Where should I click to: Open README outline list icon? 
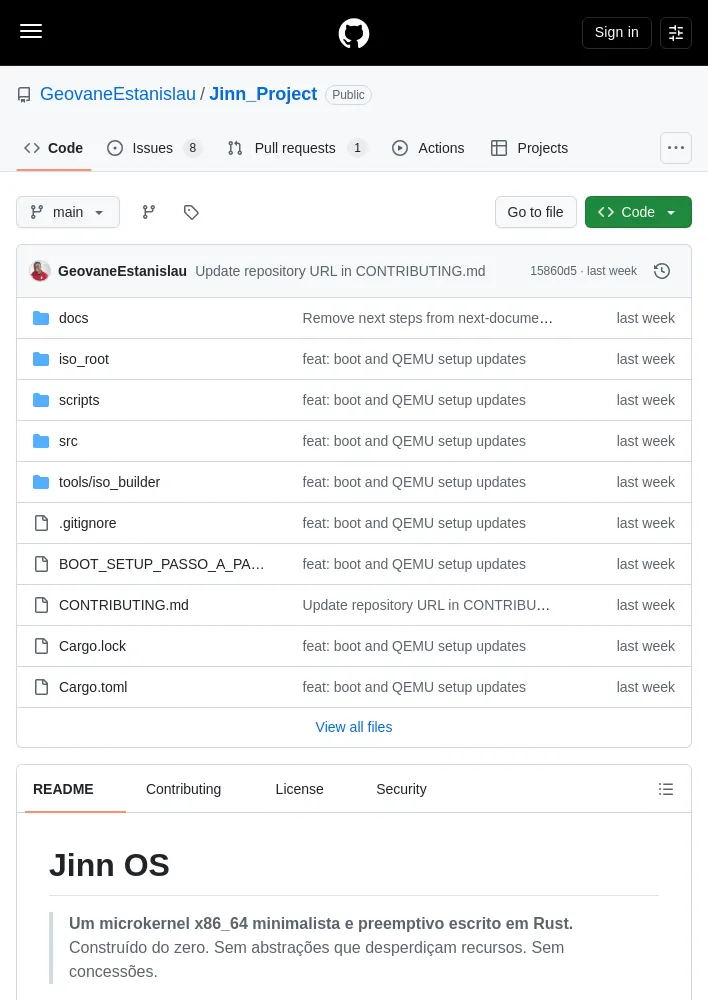[x=666, y=789]
